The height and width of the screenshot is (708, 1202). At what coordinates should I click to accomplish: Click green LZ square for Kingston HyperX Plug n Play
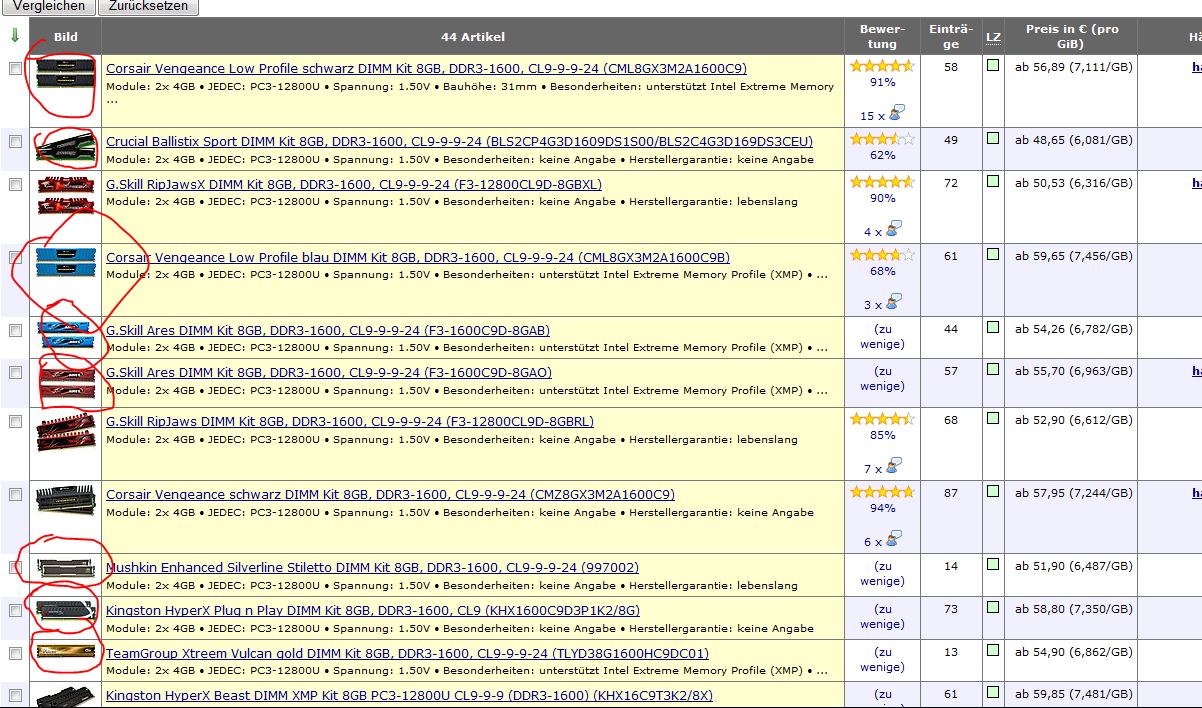[x=993, y=608]
